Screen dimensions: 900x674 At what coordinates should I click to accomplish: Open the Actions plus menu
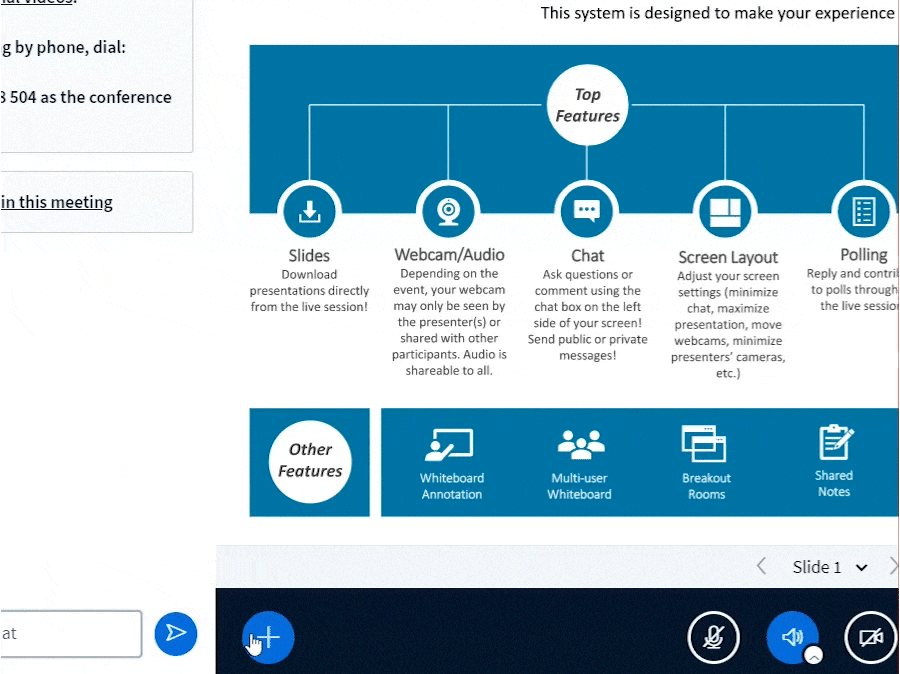tap(268, 637)
